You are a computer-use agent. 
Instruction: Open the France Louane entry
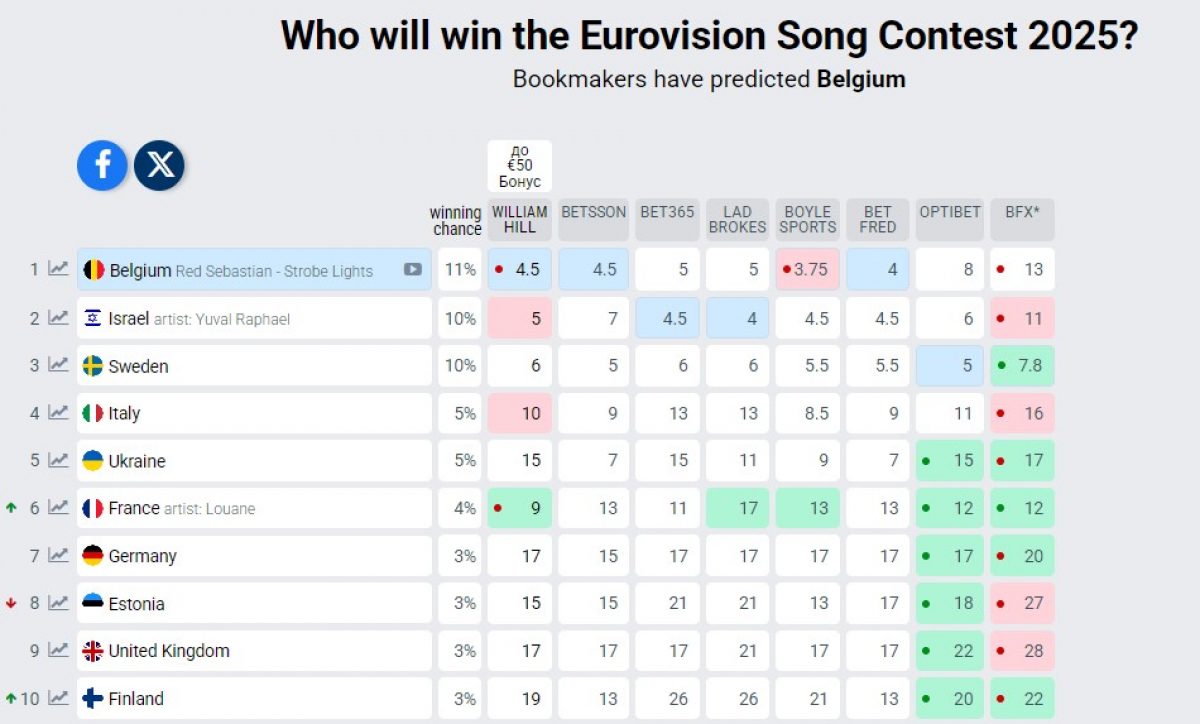[181, 508]
